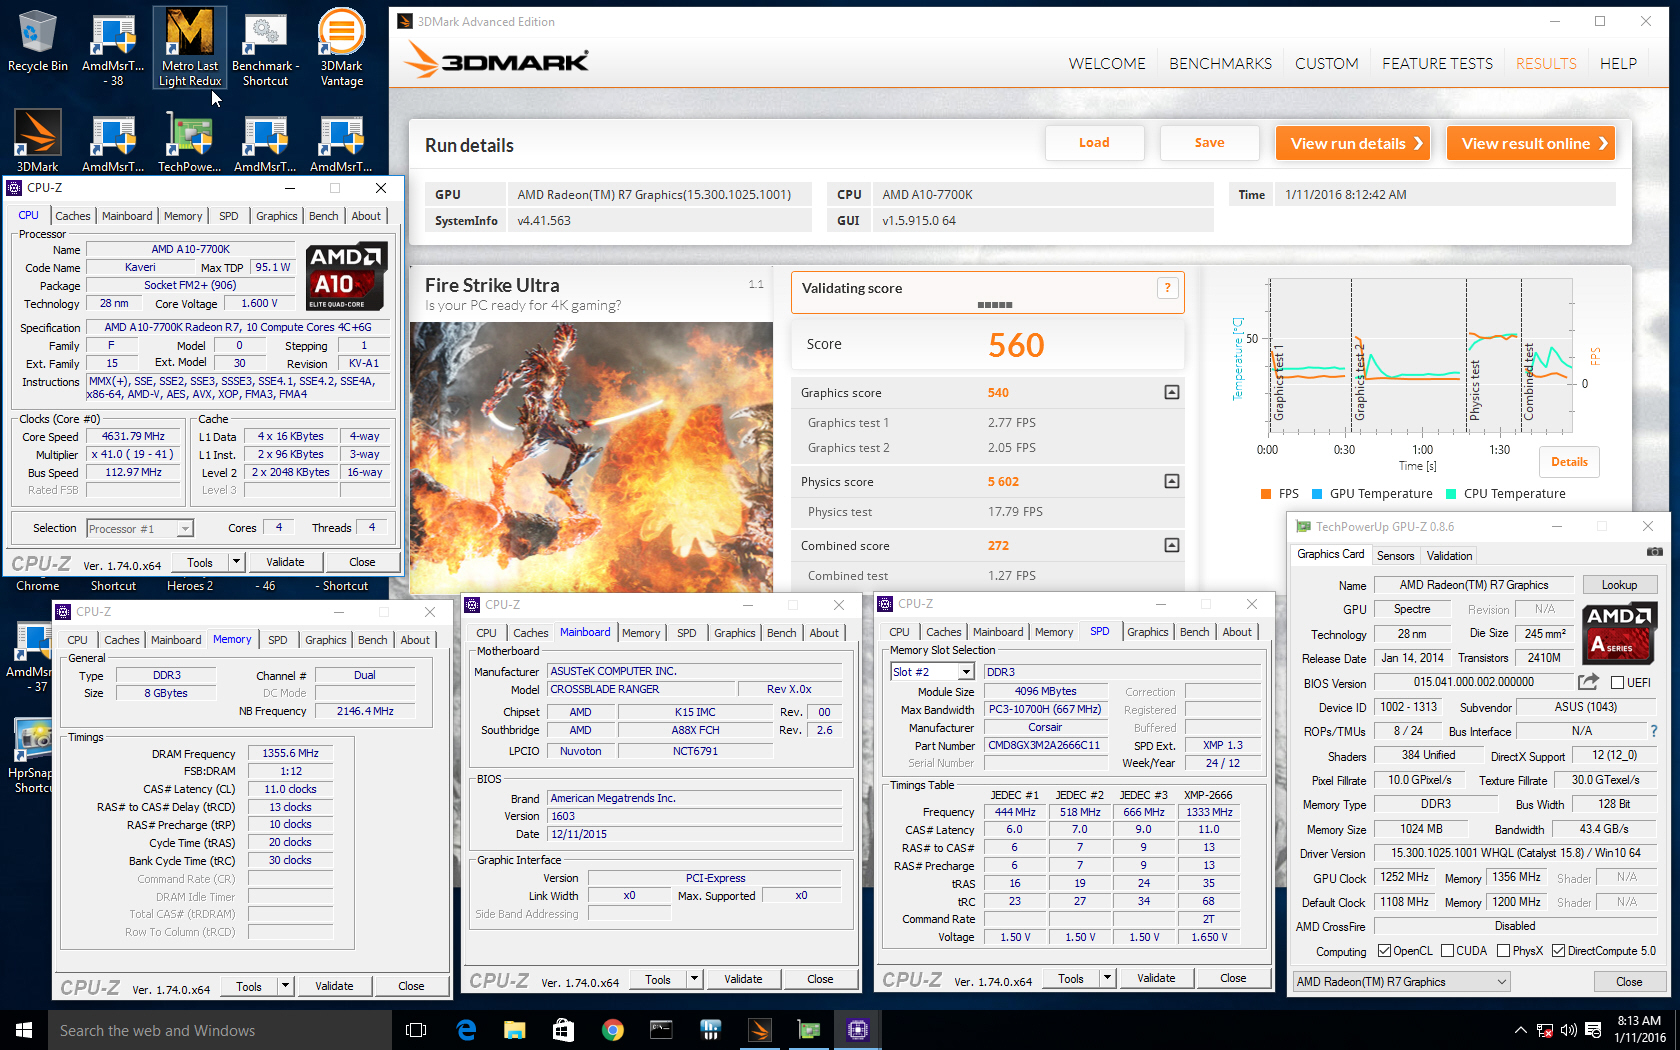Toggle the UEFI checkbox in GPU-Z
This screenshot has height=1050, width=1680.
pos(1617,683)
